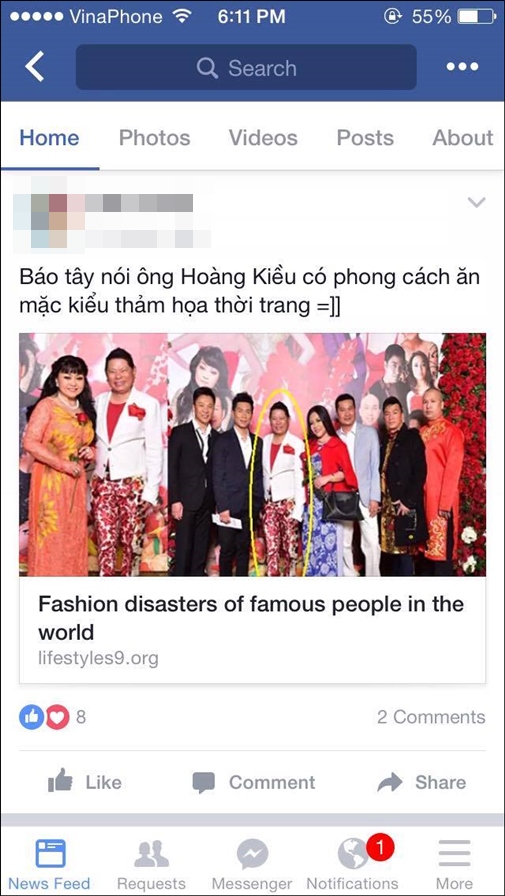The width and height of the screenshot is (505, 896).
Task: Open the Posts tab
Action: pyautogui.click(x=365, y=138)
